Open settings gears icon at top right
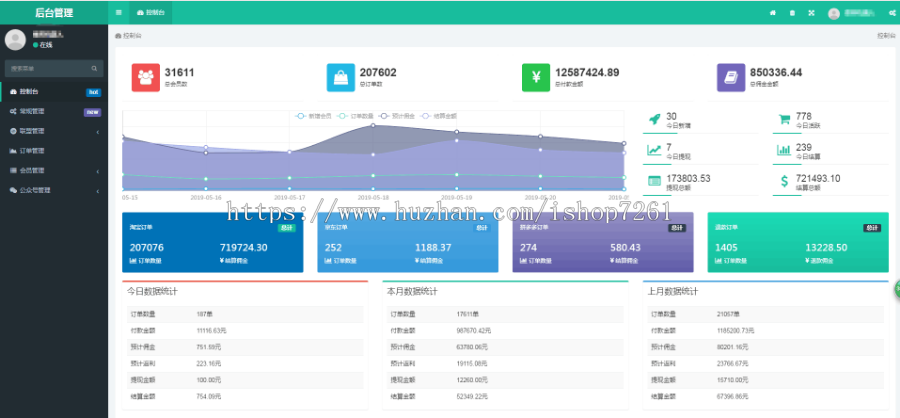This screenshot has height=418, width=900. coord(892,13)
